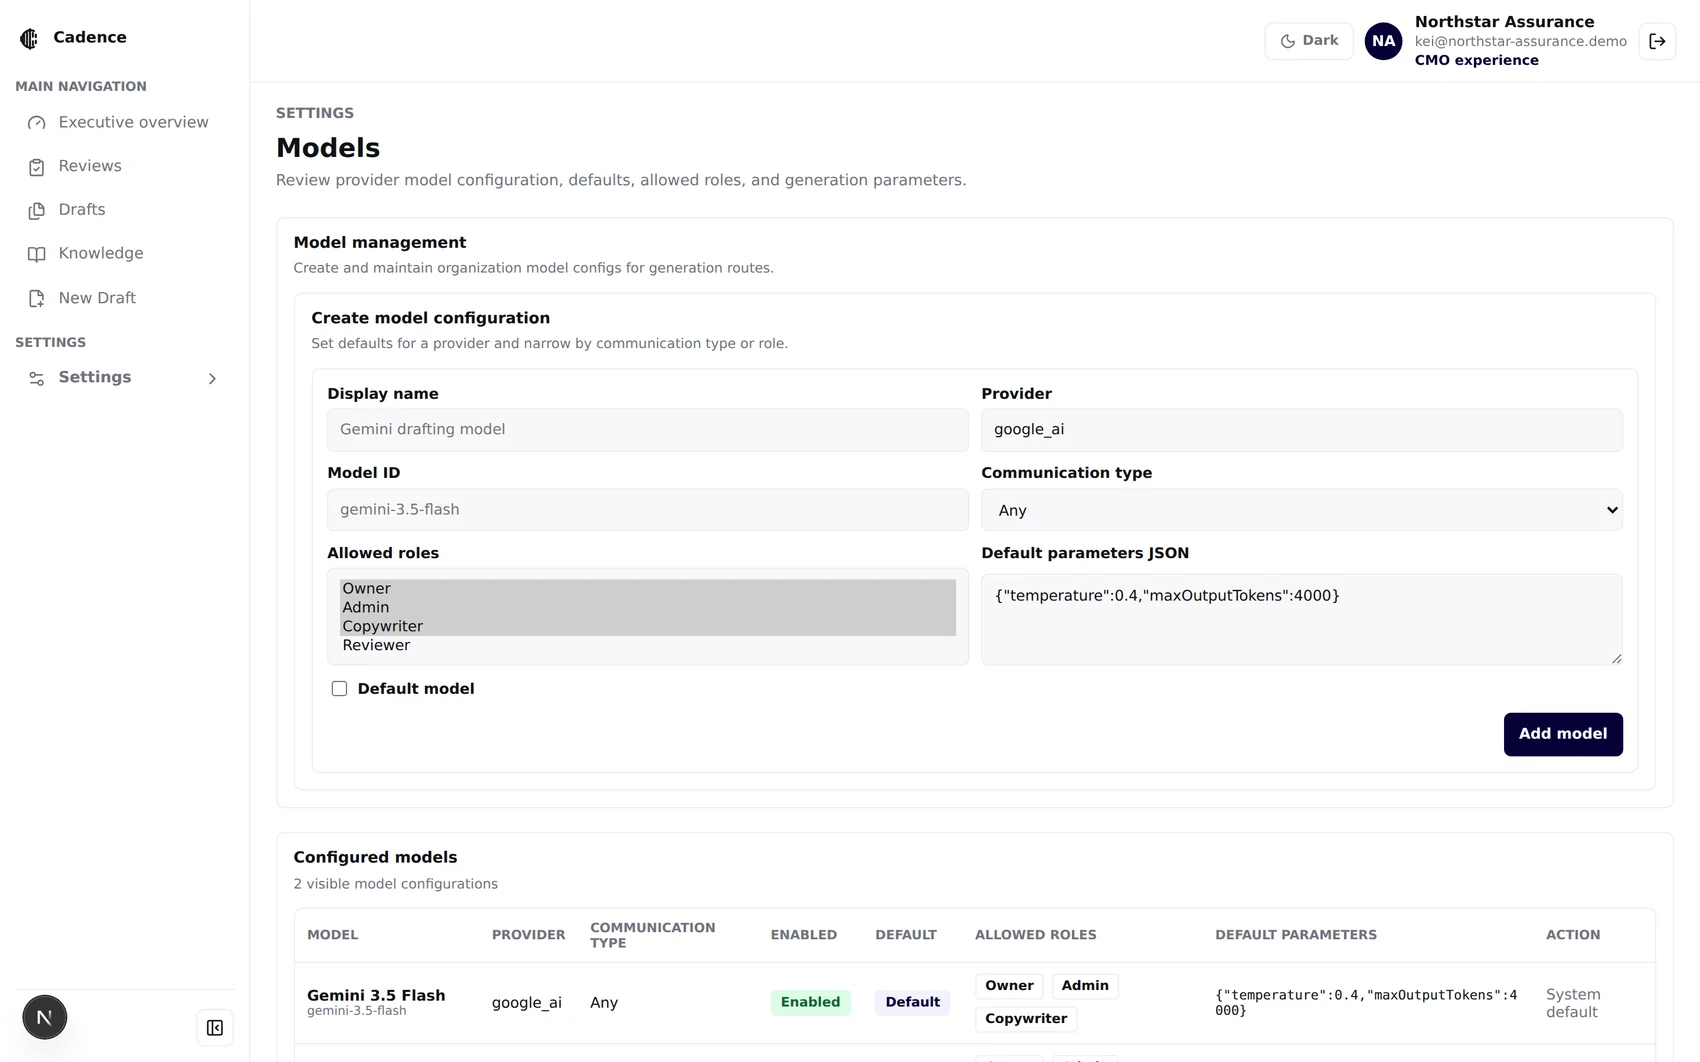1700x1062 pixels.
Task: Click the Configured models heading
Action: pos(375,858)
